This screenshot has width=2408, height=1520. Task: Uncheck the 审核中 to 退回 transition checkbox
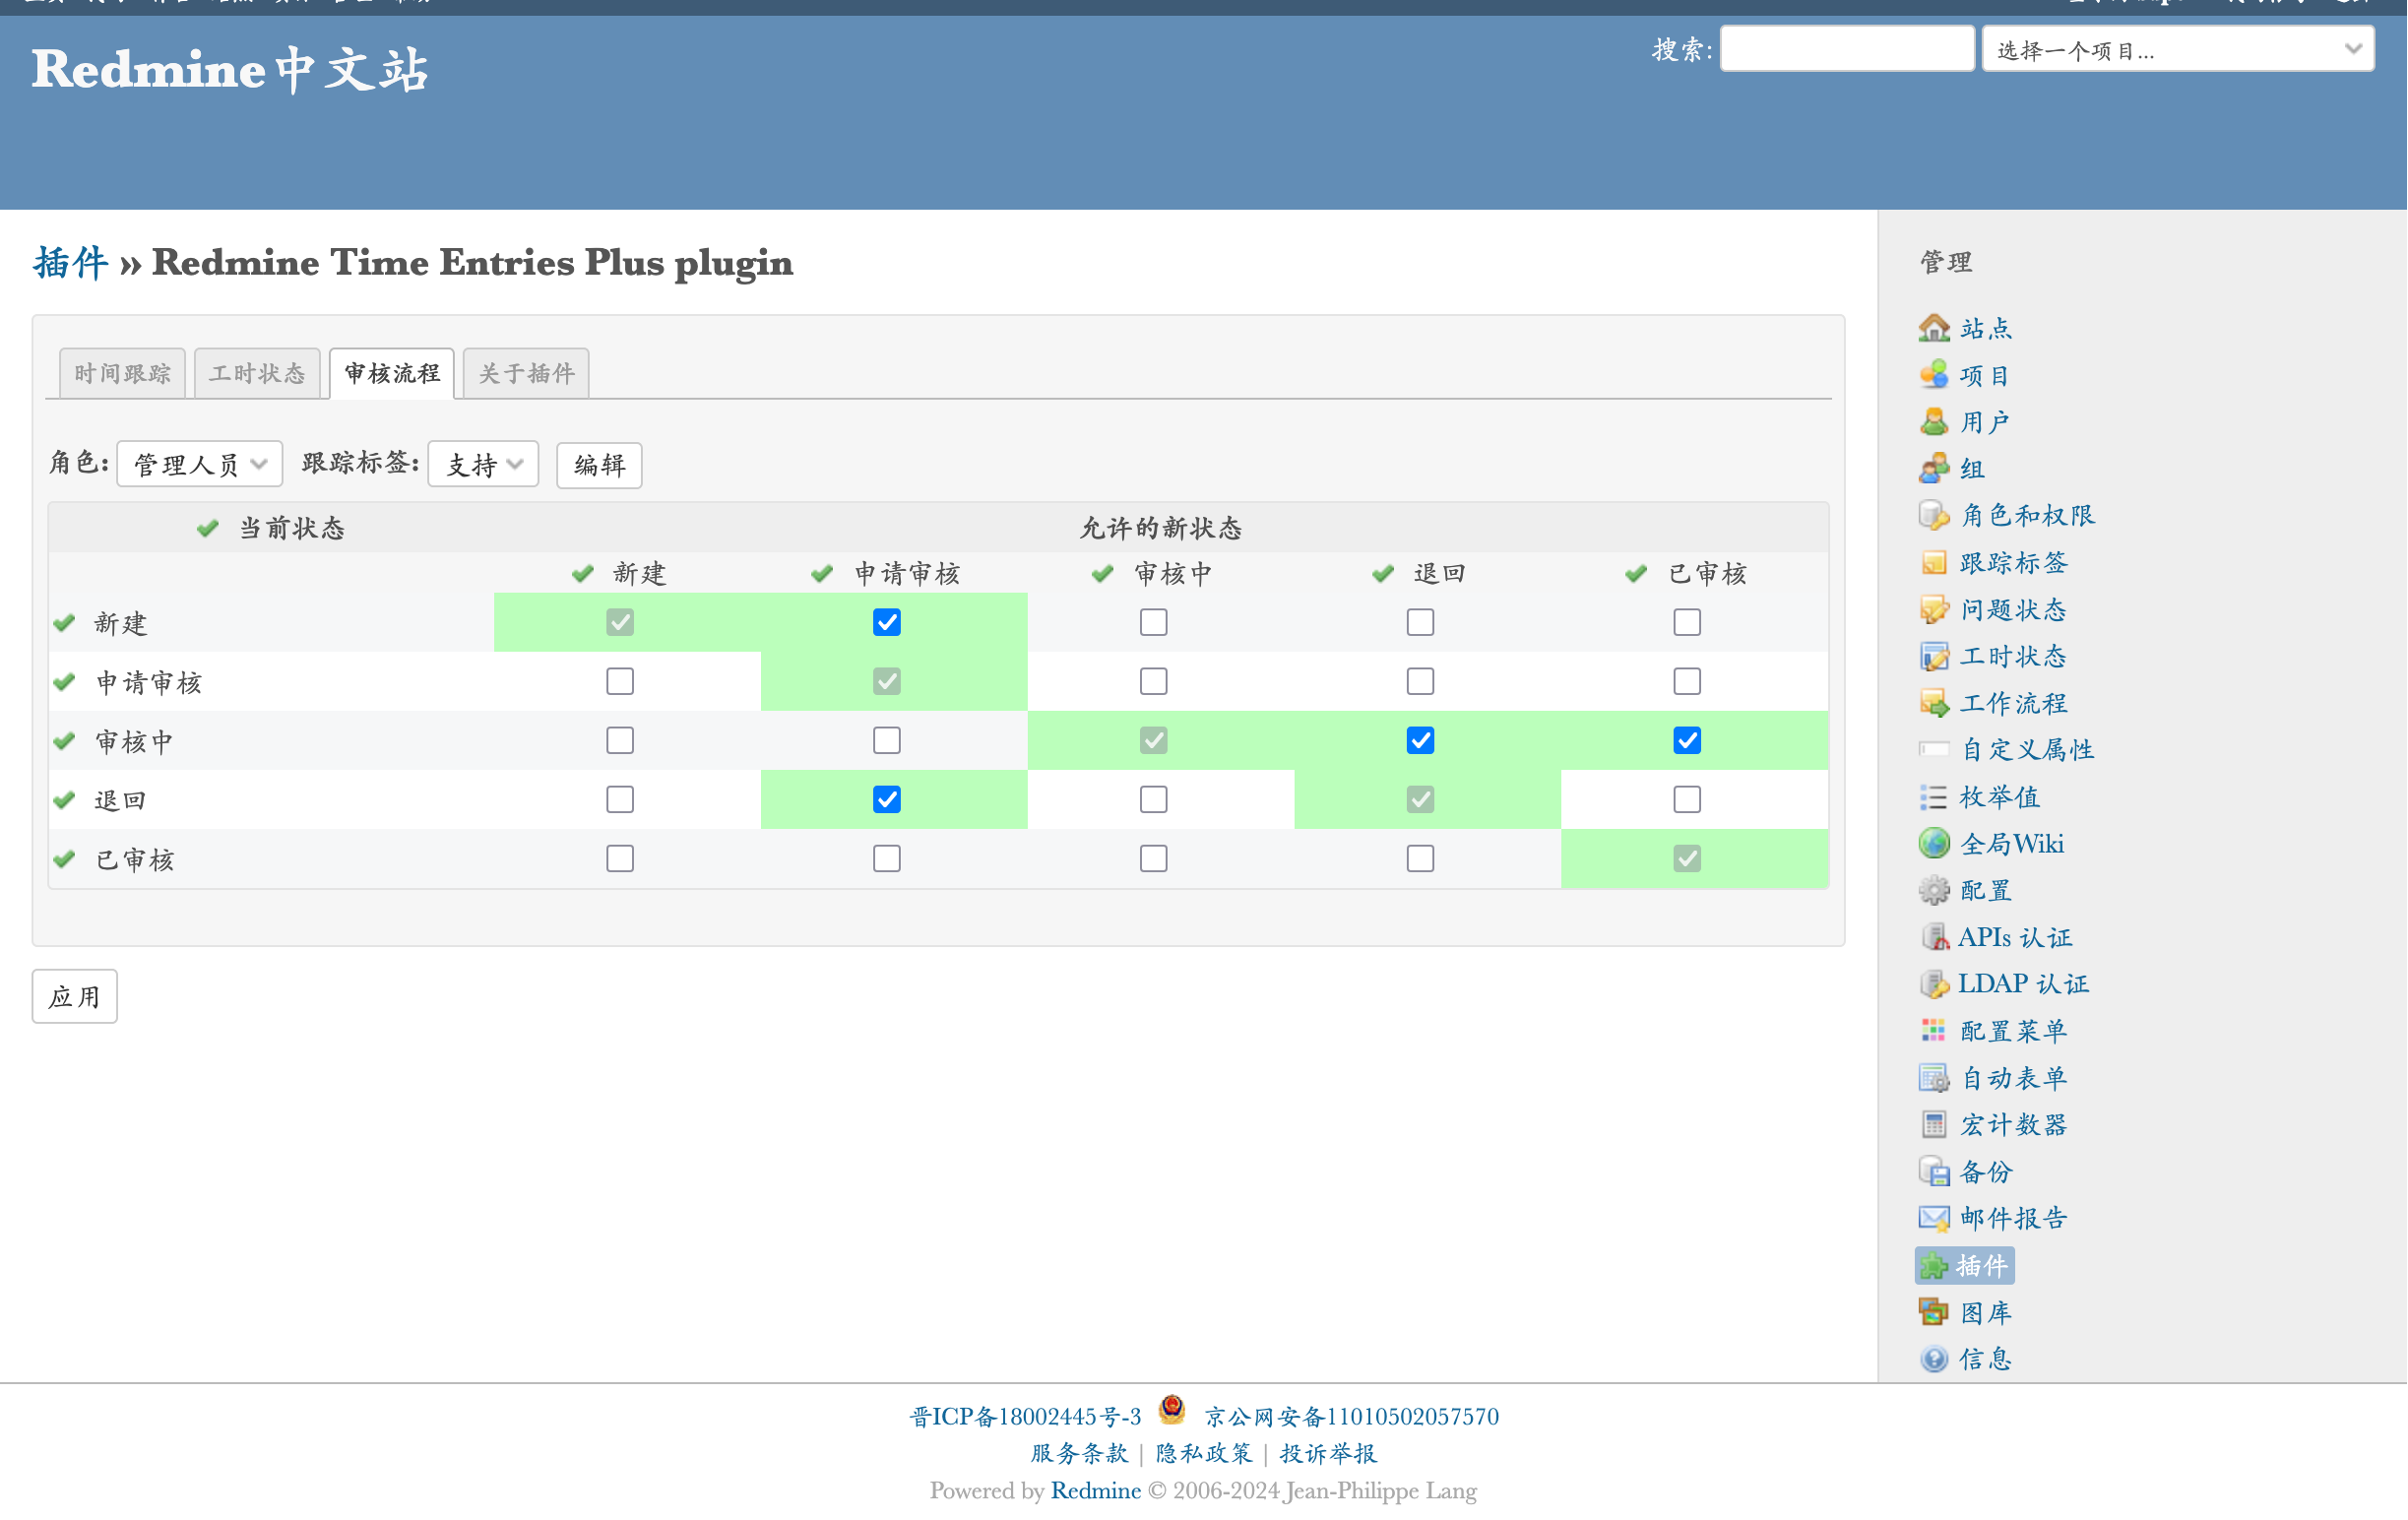(1420, 740)
